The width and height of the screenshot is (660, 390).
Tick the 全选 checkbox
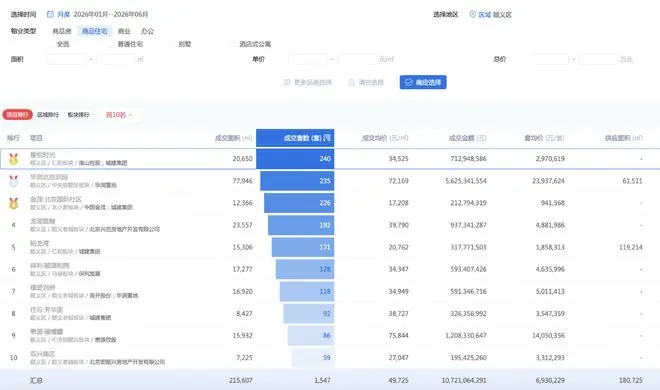pyautogui.click(x=51, y=44)
